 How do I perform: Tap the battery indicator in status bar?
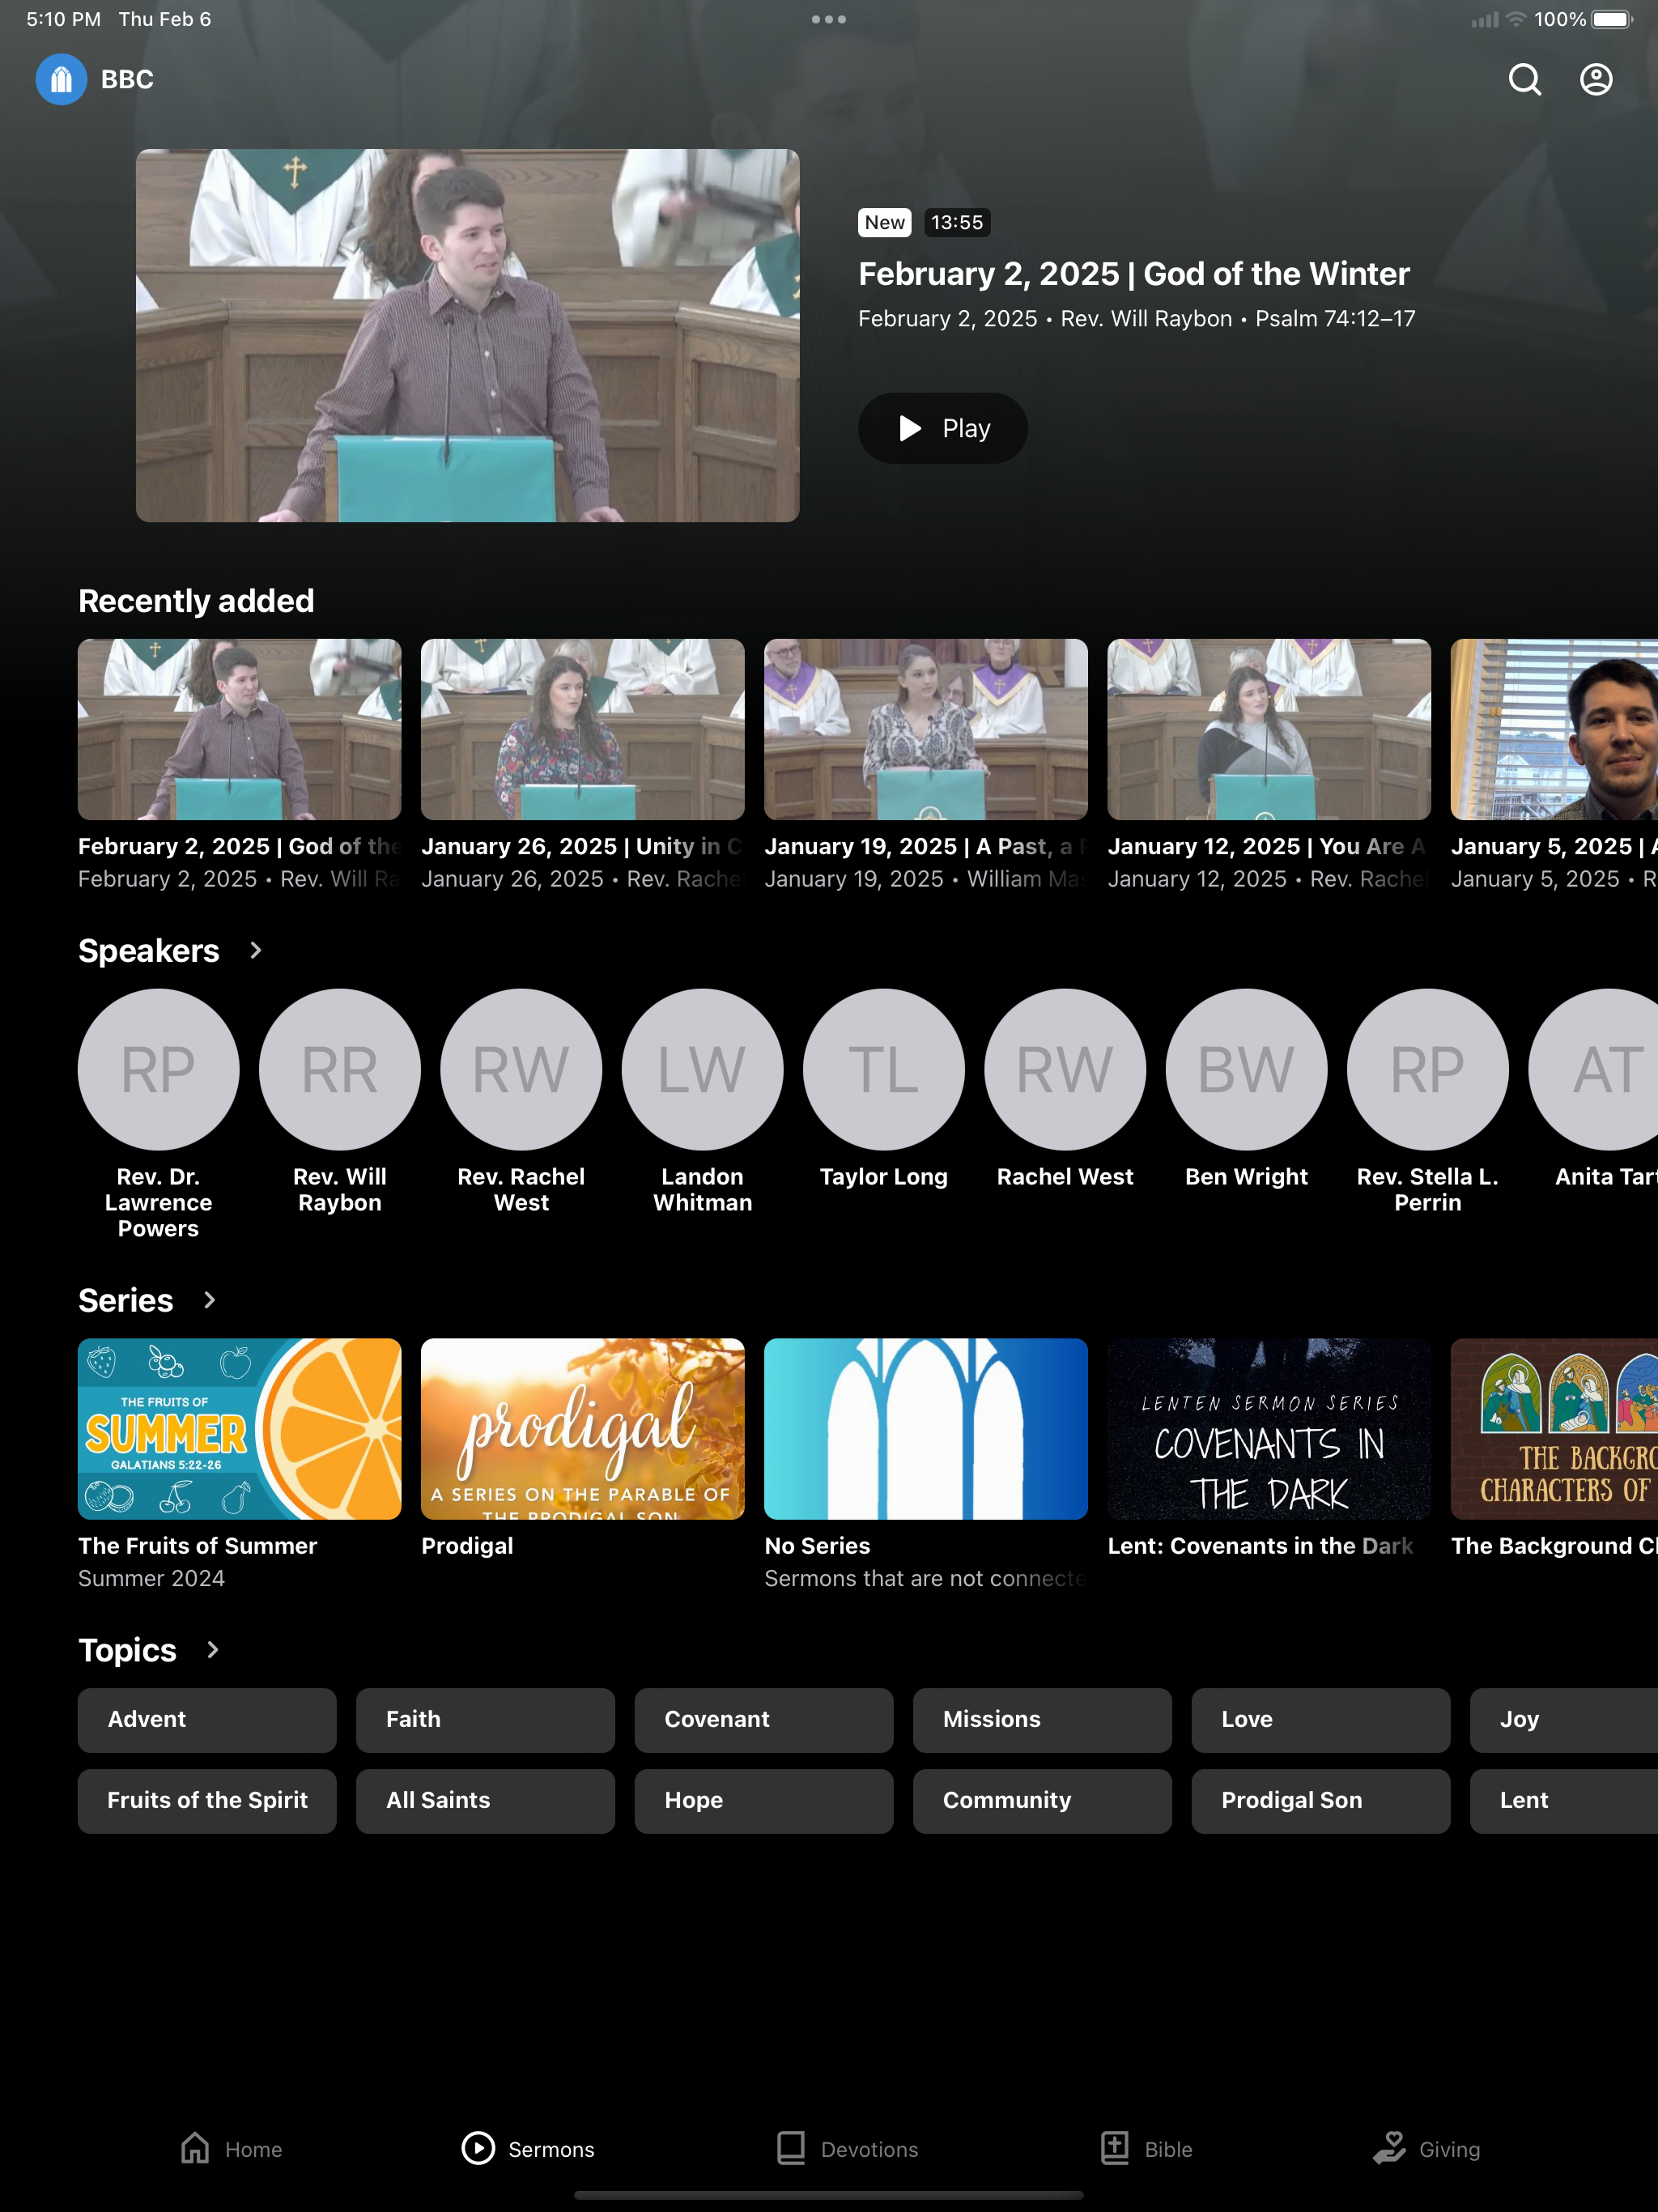1613,19
